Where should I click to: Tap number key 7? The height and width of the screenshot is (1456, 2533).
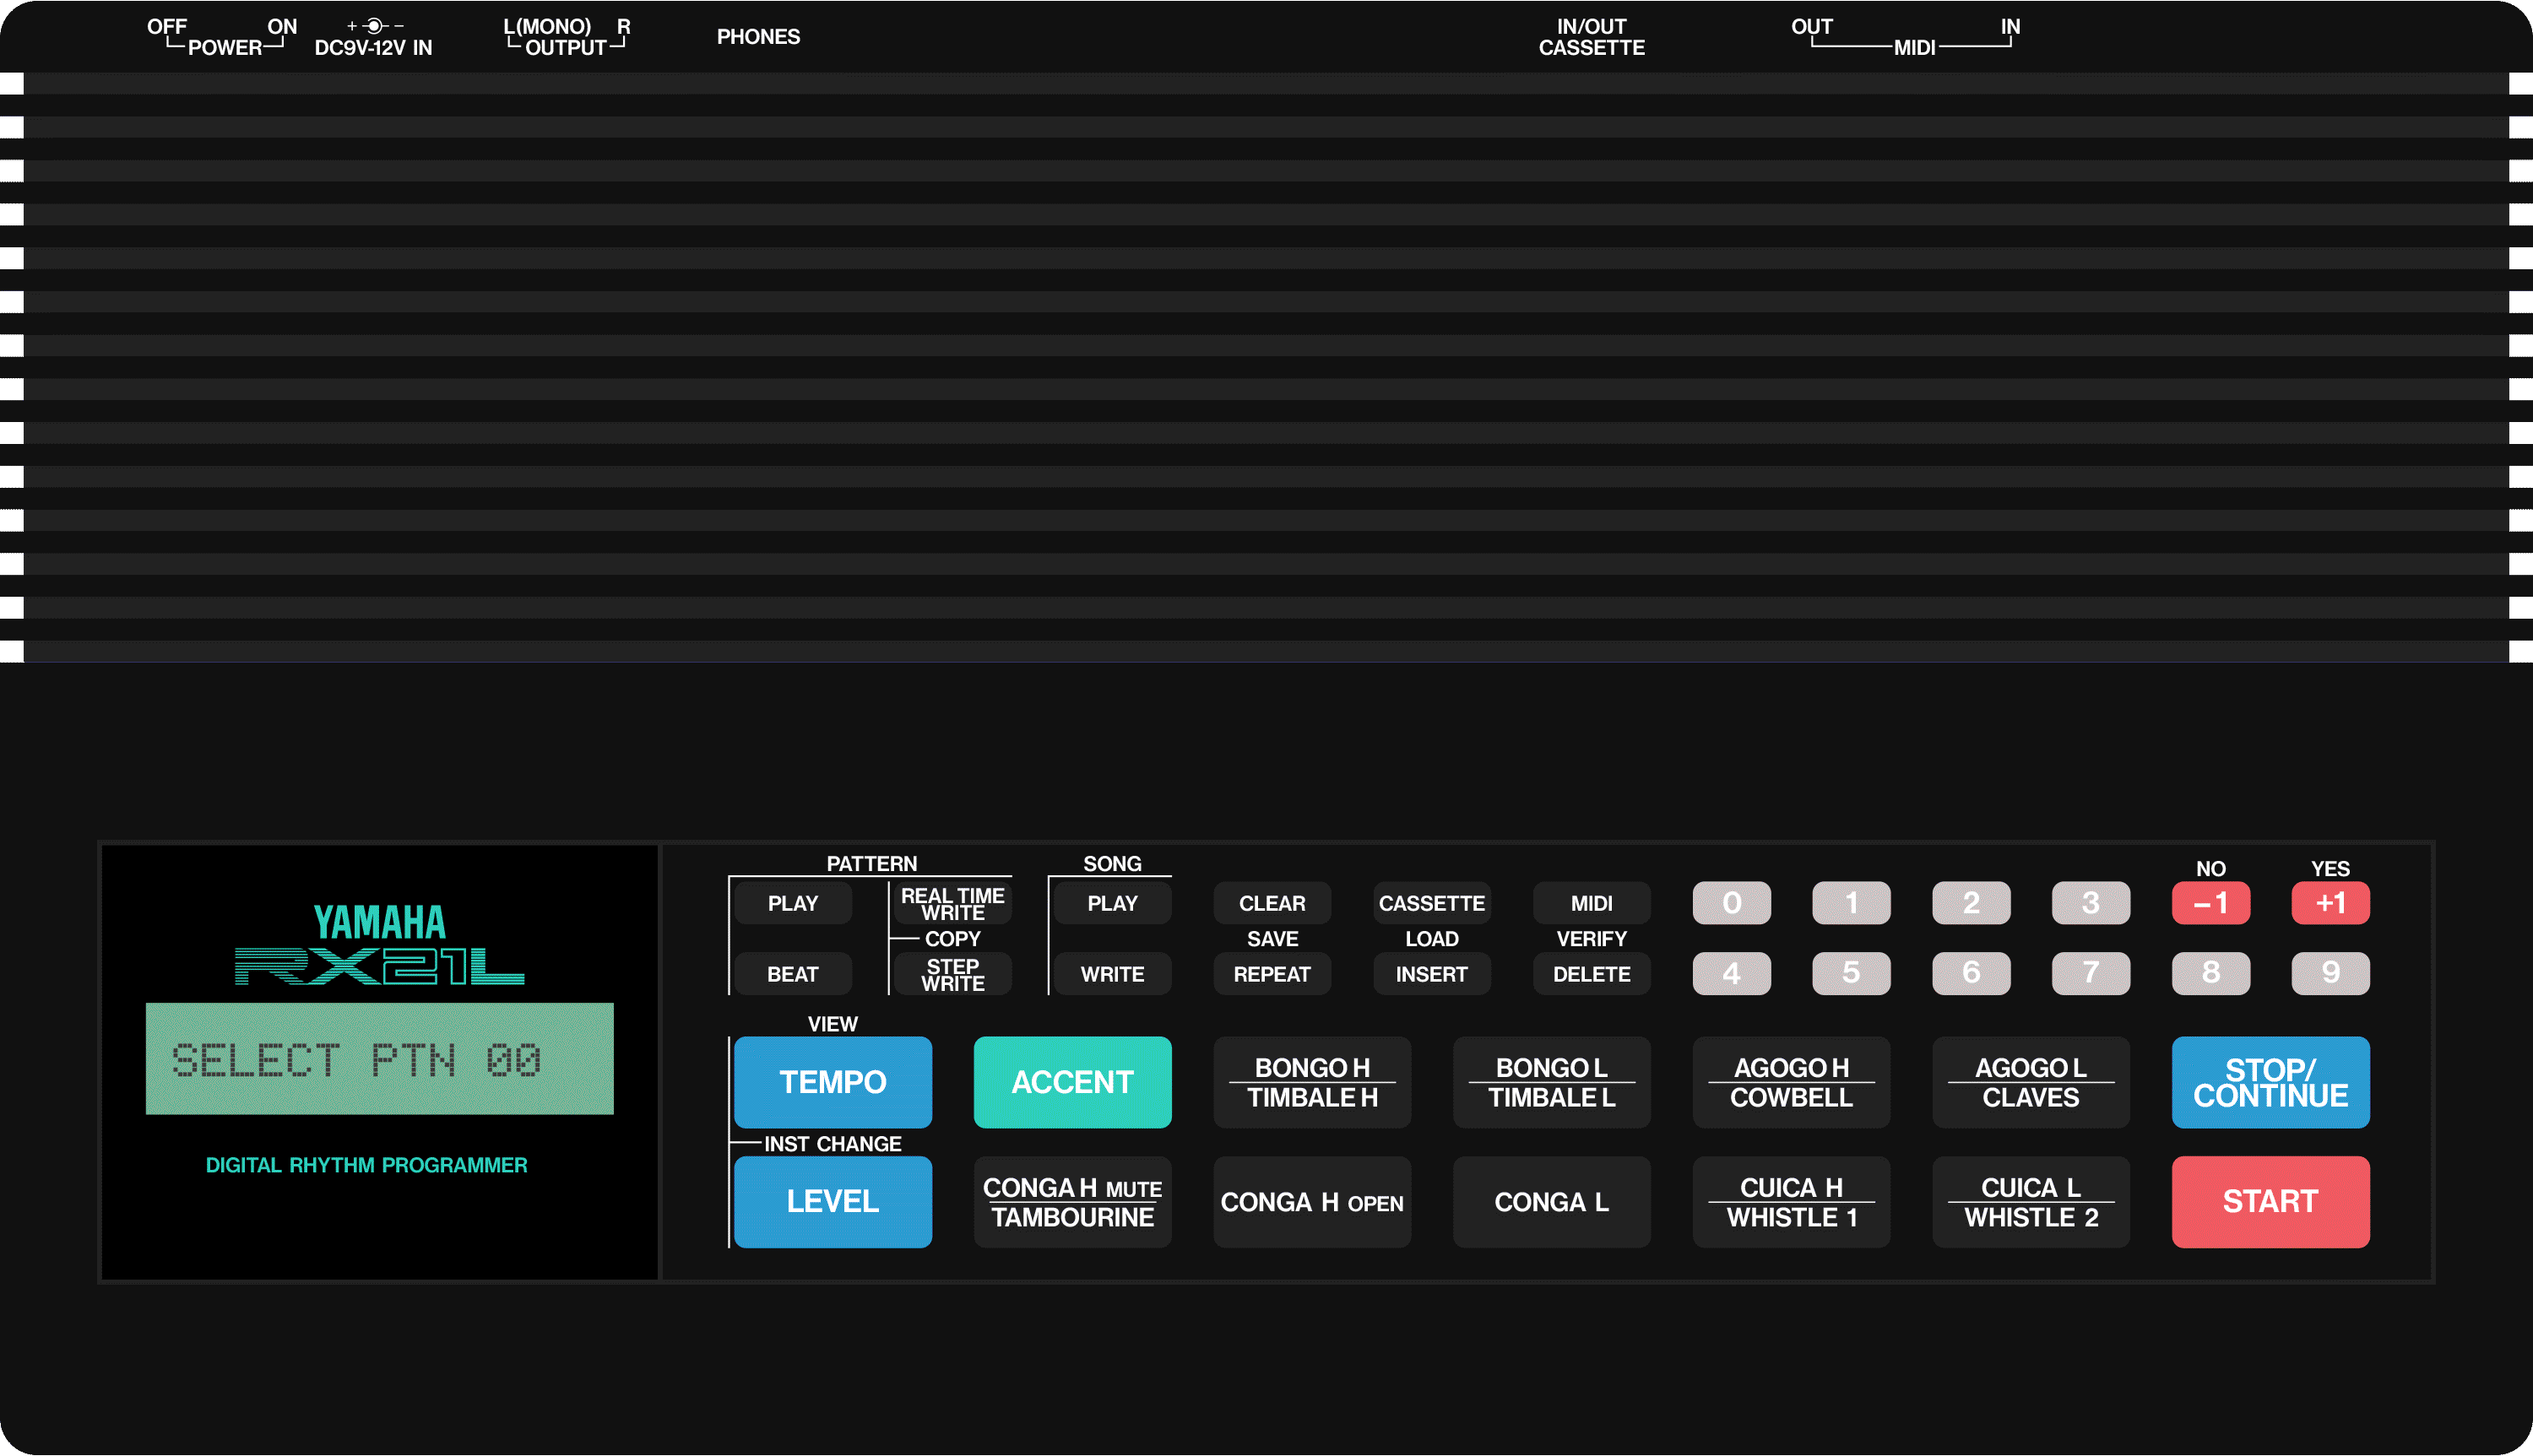tap(2091, 974)
